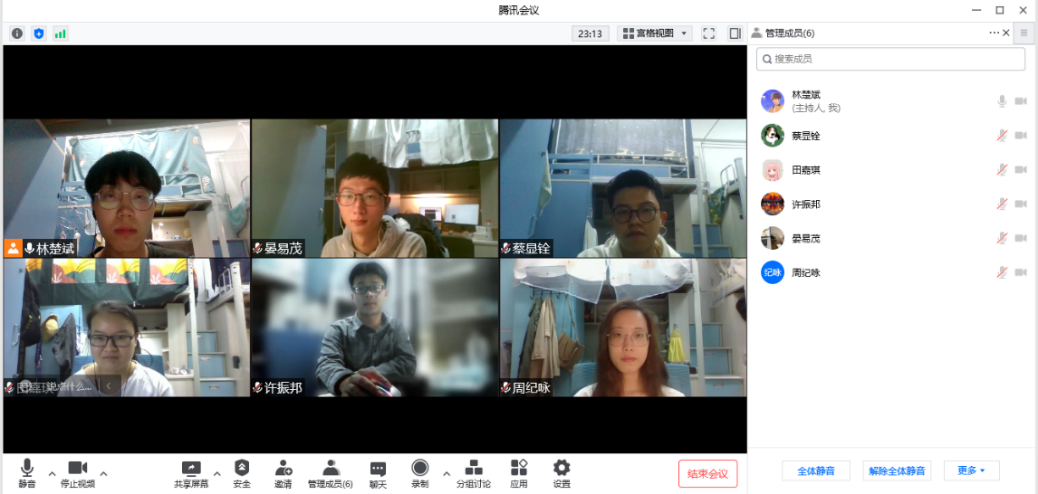1038x494 pixels.
Task: Open 分组讨论 breakout rooms
Action: [474, 473]
